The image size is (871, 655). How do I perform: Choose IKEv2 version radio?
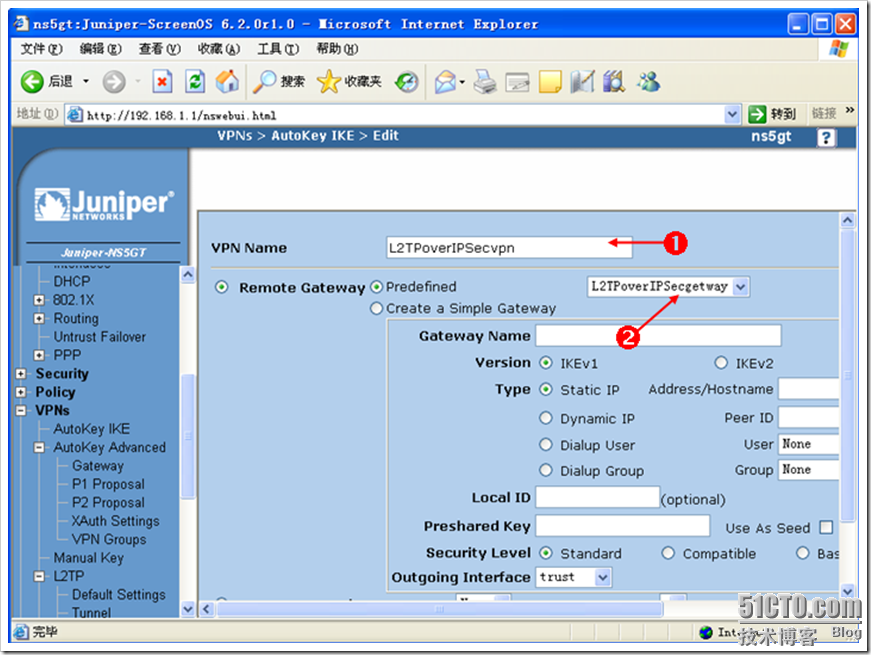pos(721,363)
